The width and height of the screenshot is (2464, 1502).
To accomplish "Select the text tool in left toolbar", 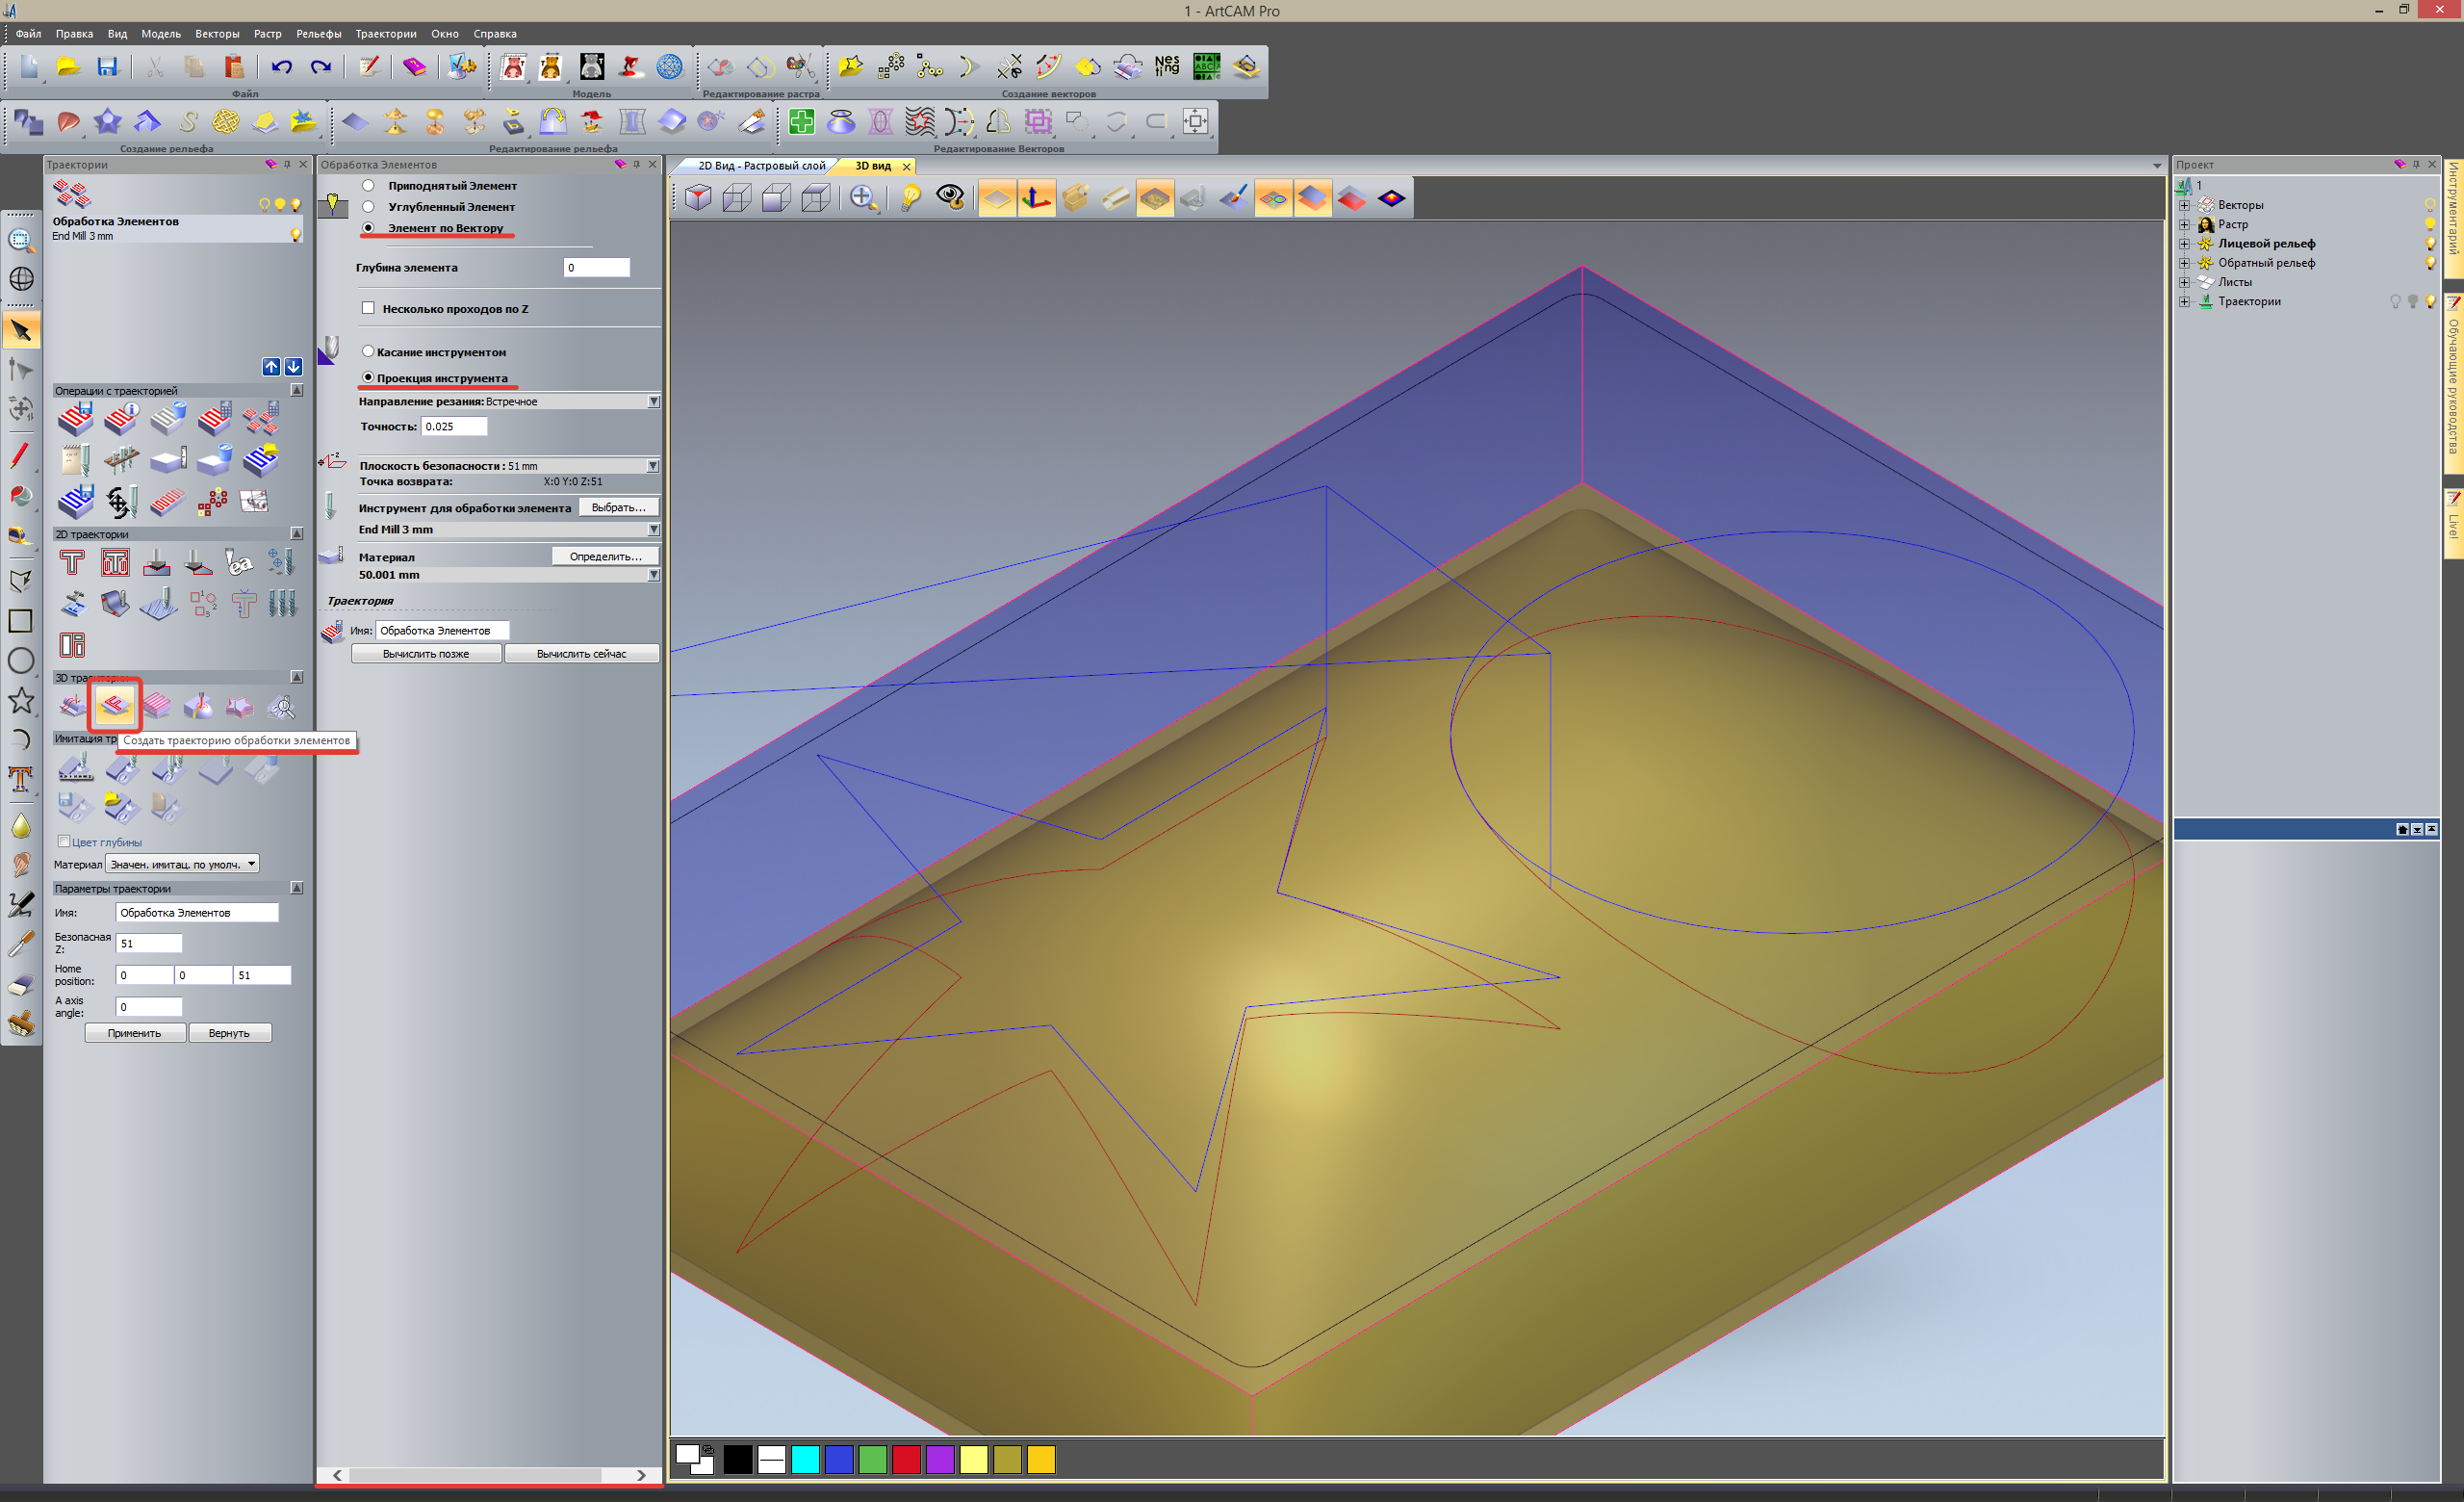I will [x=21, y=779].
